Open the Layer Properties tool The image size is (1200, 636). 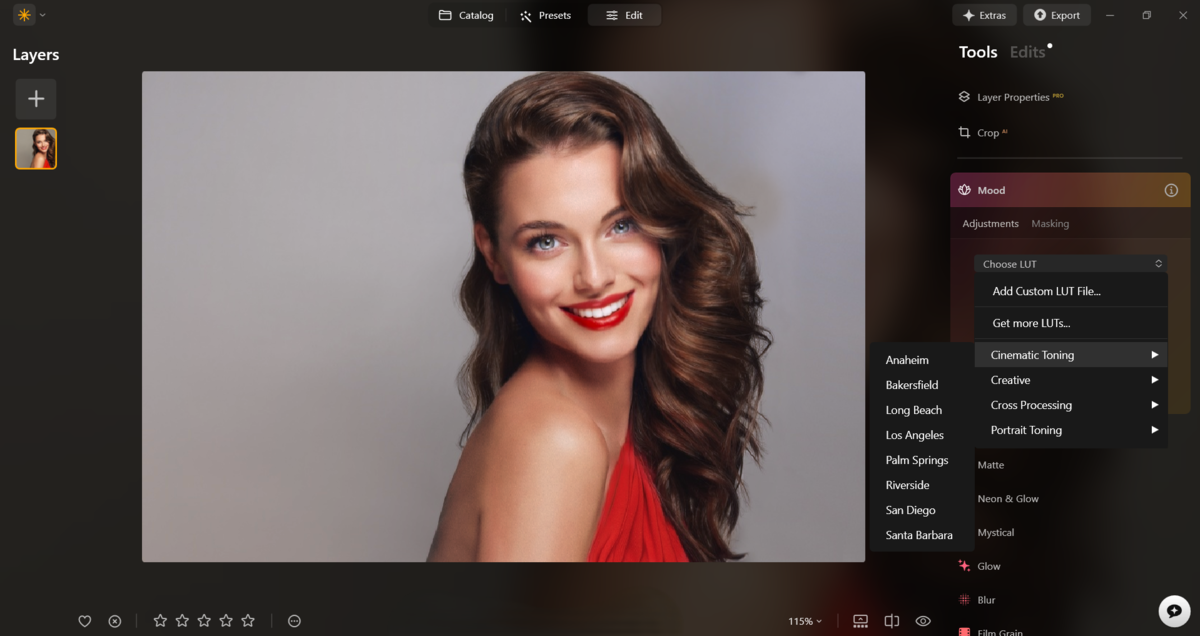(1010, 97)
